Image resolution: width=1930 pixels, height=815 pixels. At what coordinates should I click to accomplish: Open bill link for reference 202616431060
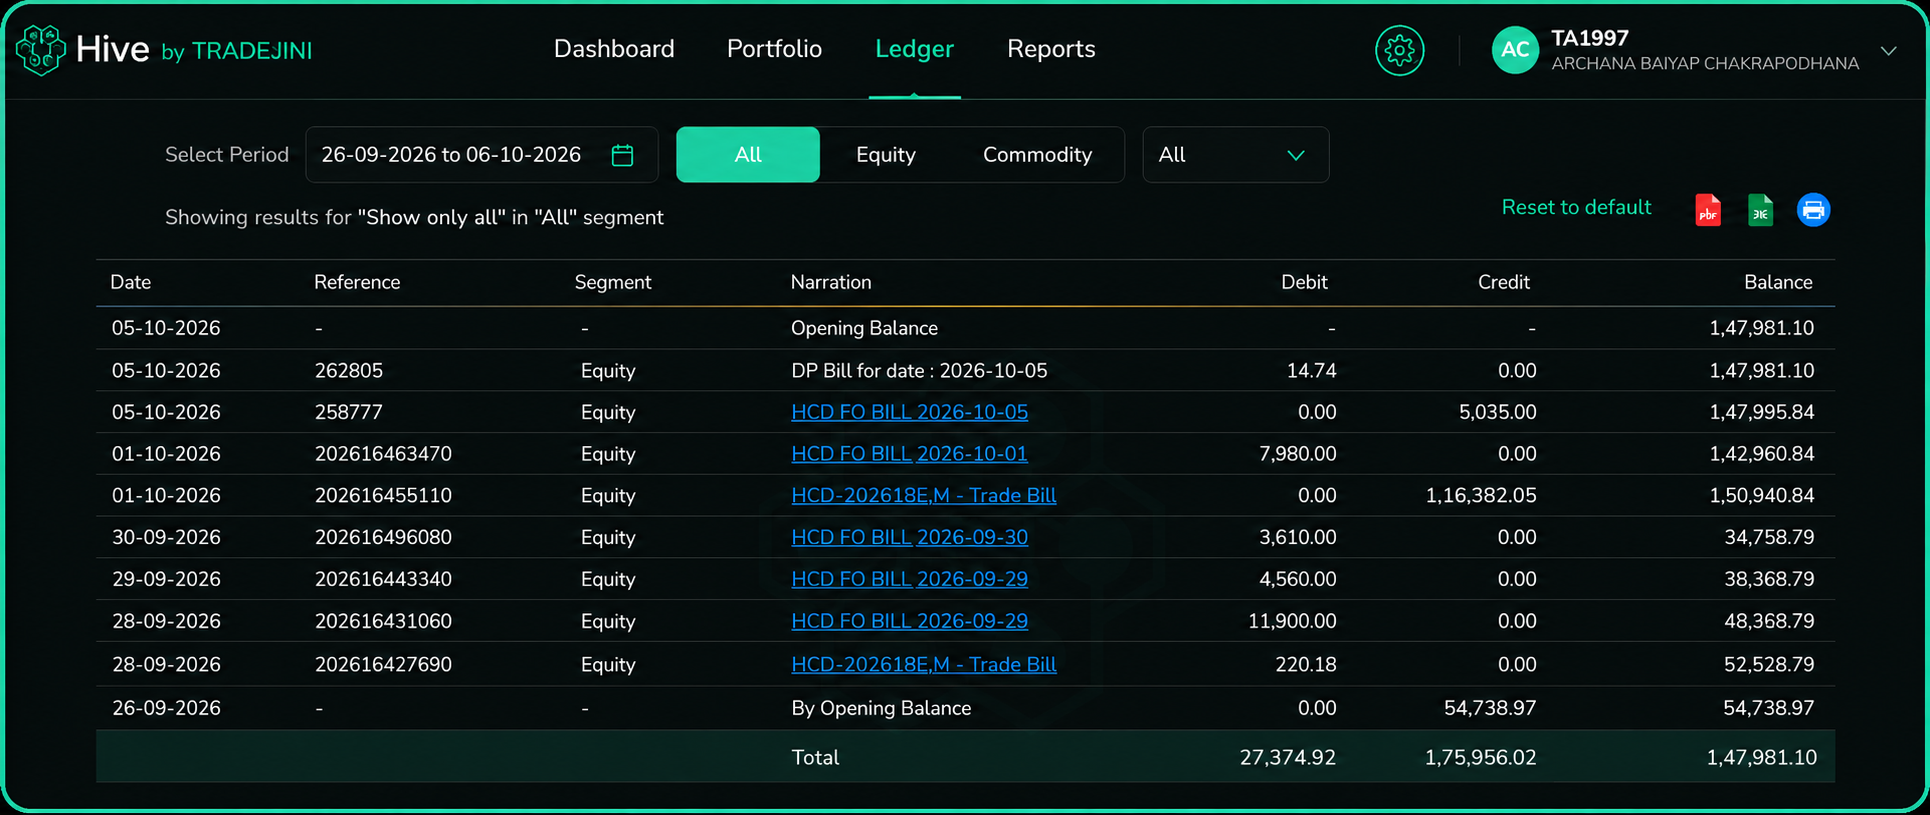909,622
